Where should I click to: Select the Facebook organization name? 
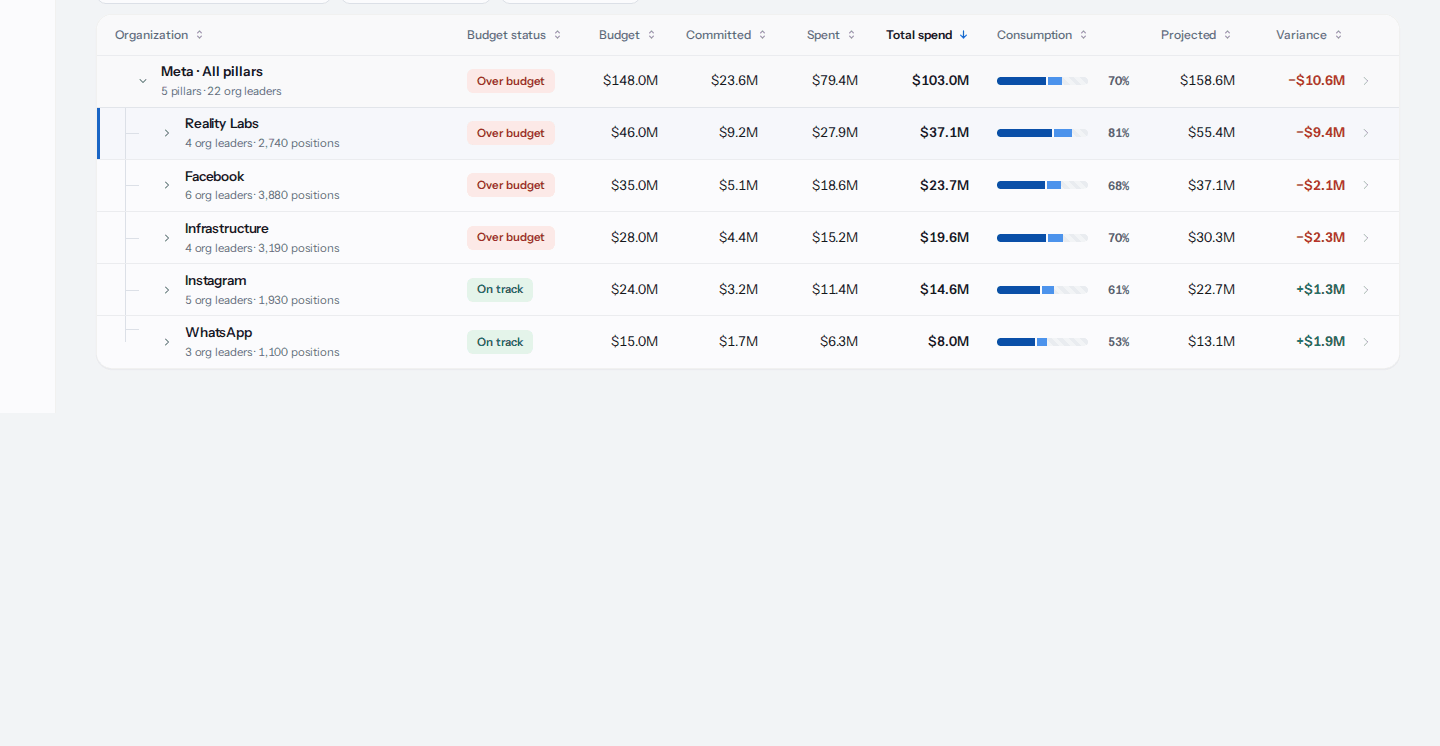click(215, 176)
